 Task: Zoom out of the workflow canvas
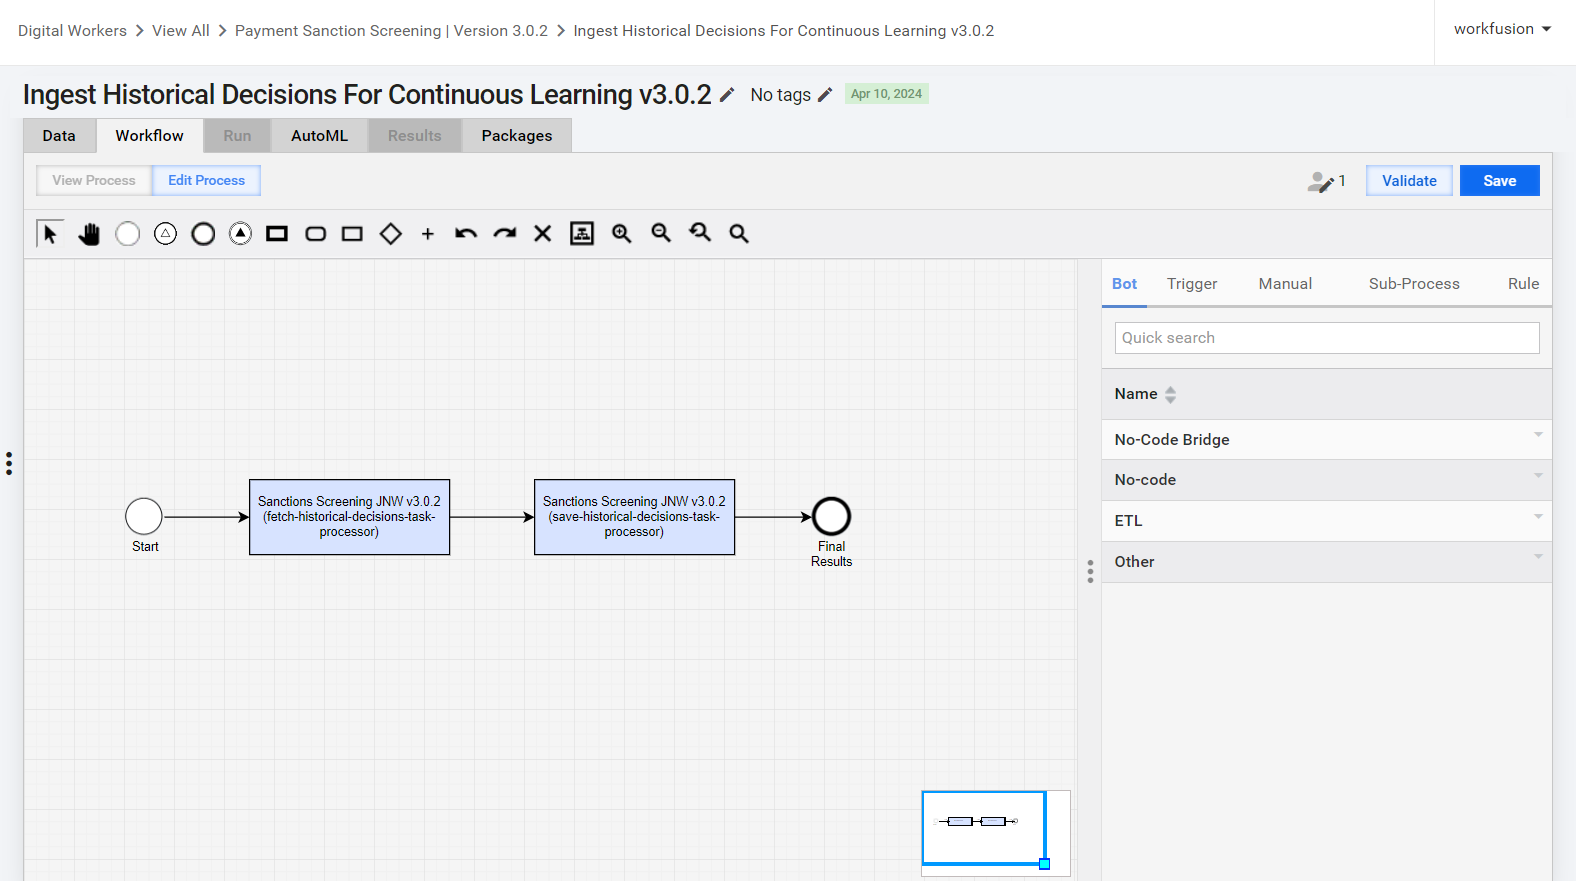tap(661, 233)
